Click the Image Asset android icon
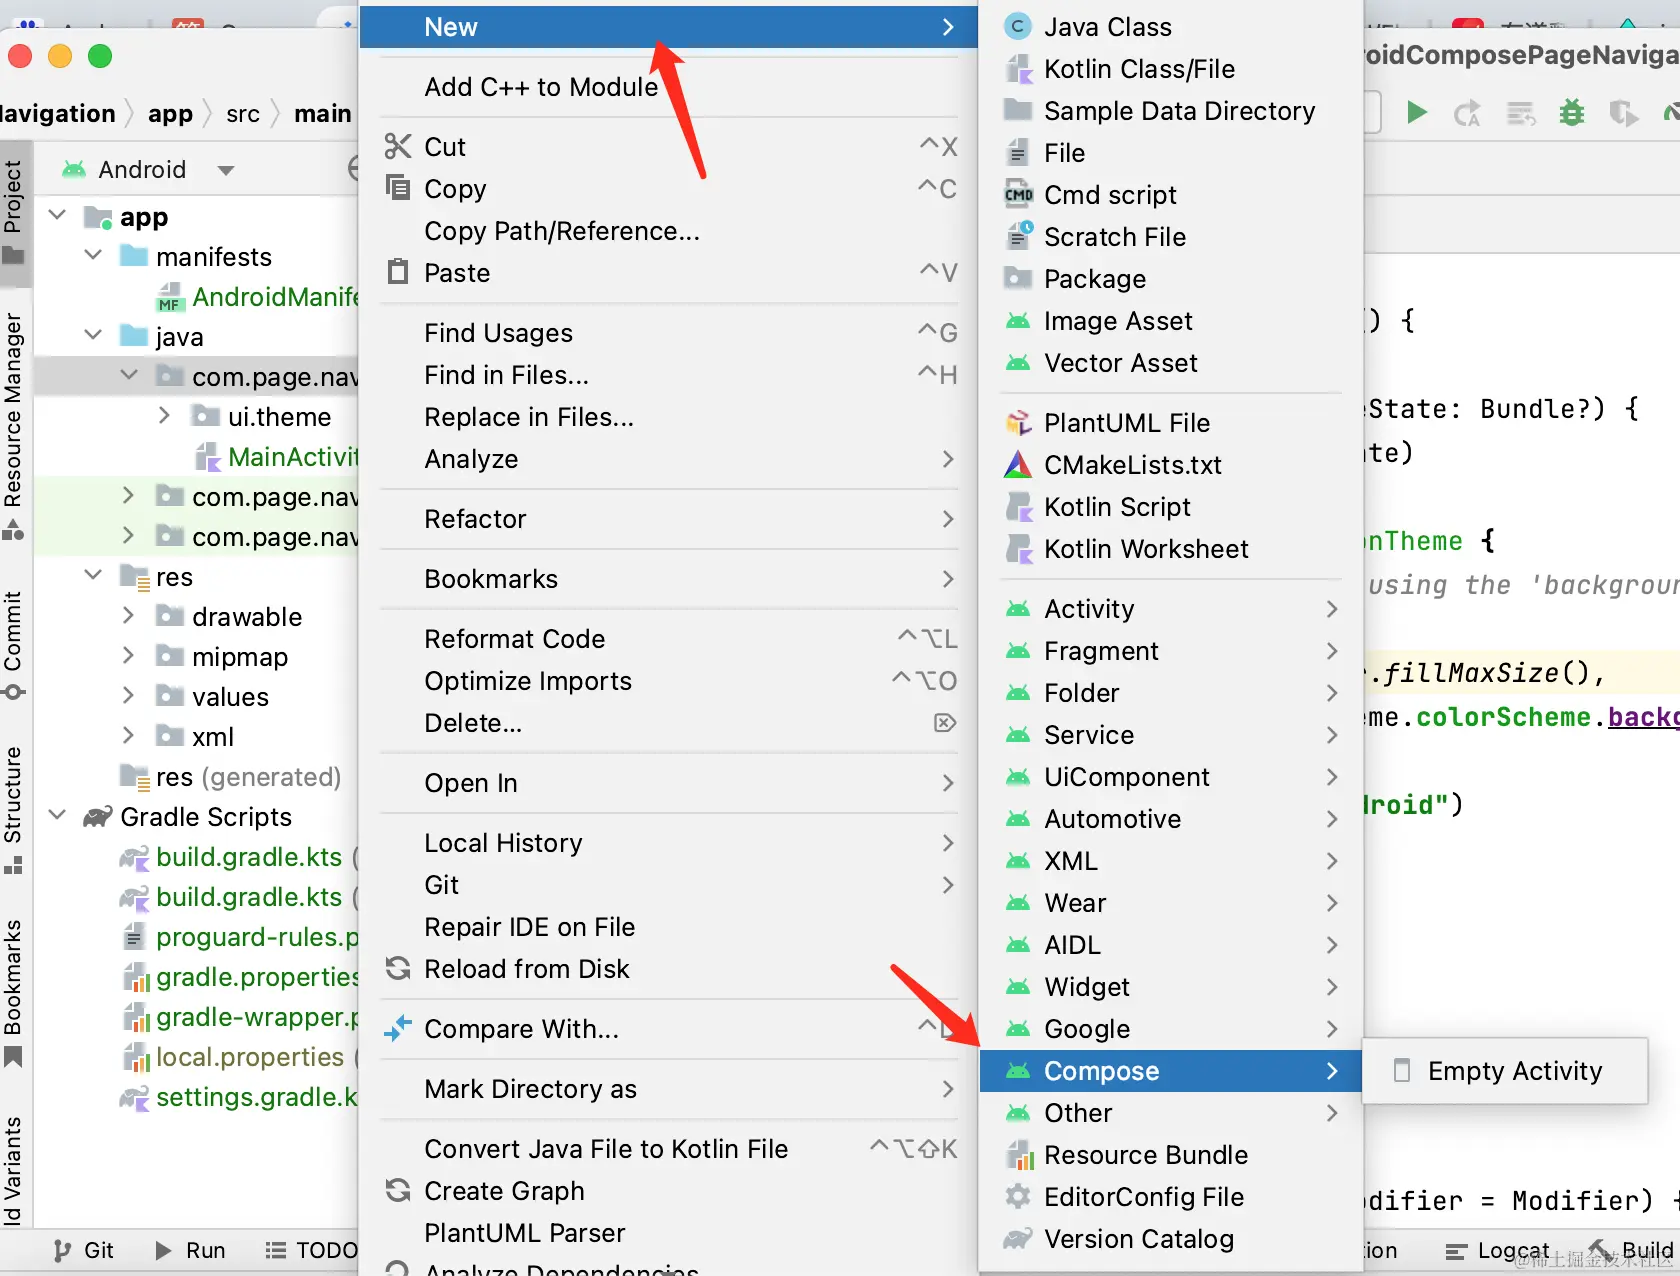1680x1276 pixels. pyautogui.click(x=1018, y=321)
